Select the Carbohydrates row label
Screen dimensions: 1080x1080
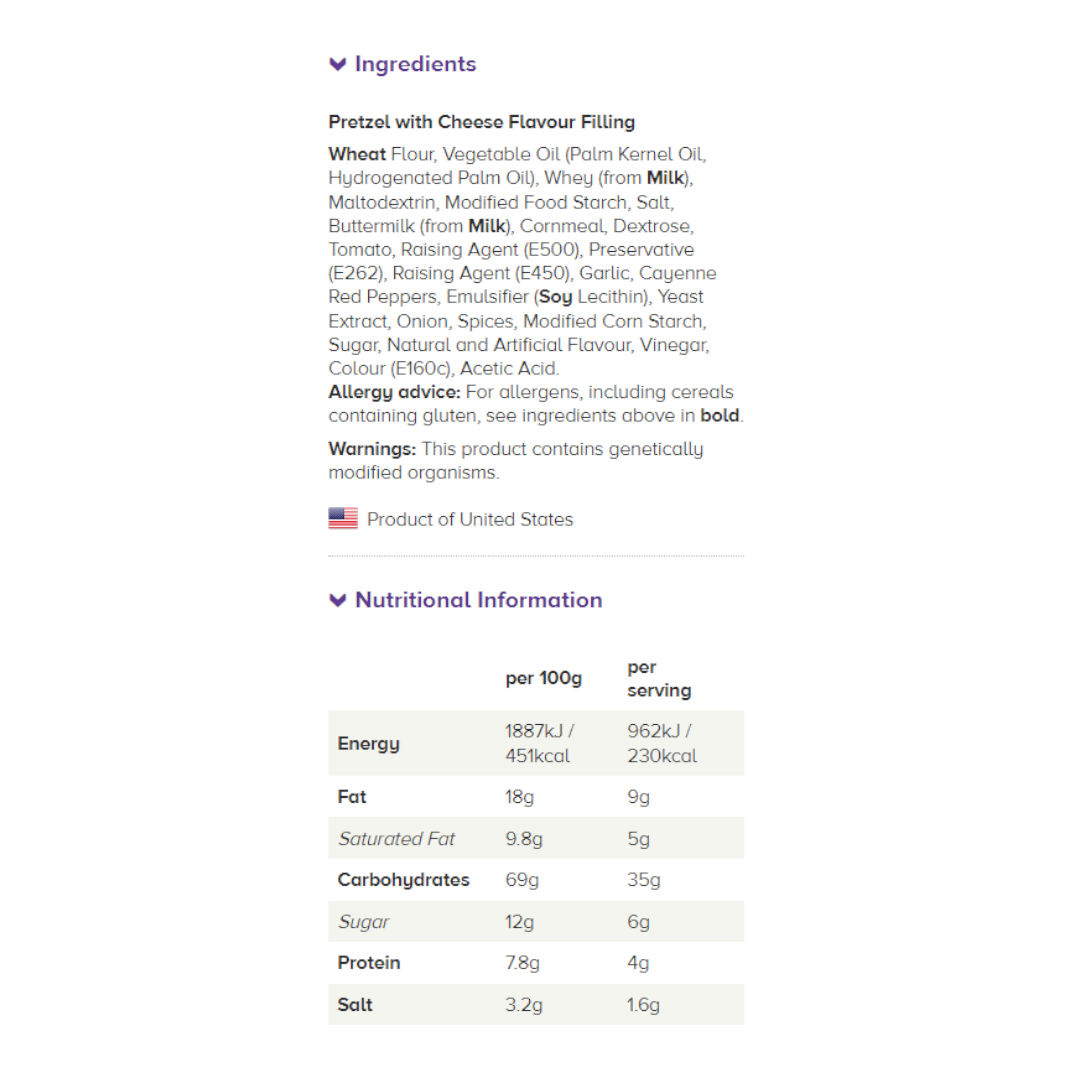pos(403,880)
